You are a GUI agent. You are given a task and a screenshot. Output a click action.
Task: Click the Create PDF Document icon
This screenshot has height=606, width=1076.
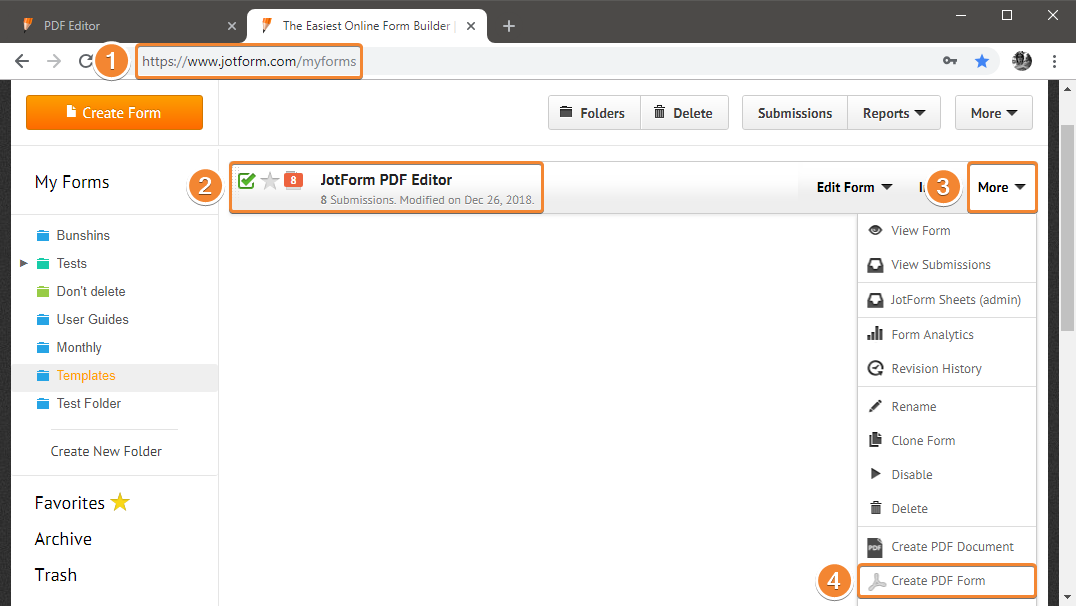875,547
